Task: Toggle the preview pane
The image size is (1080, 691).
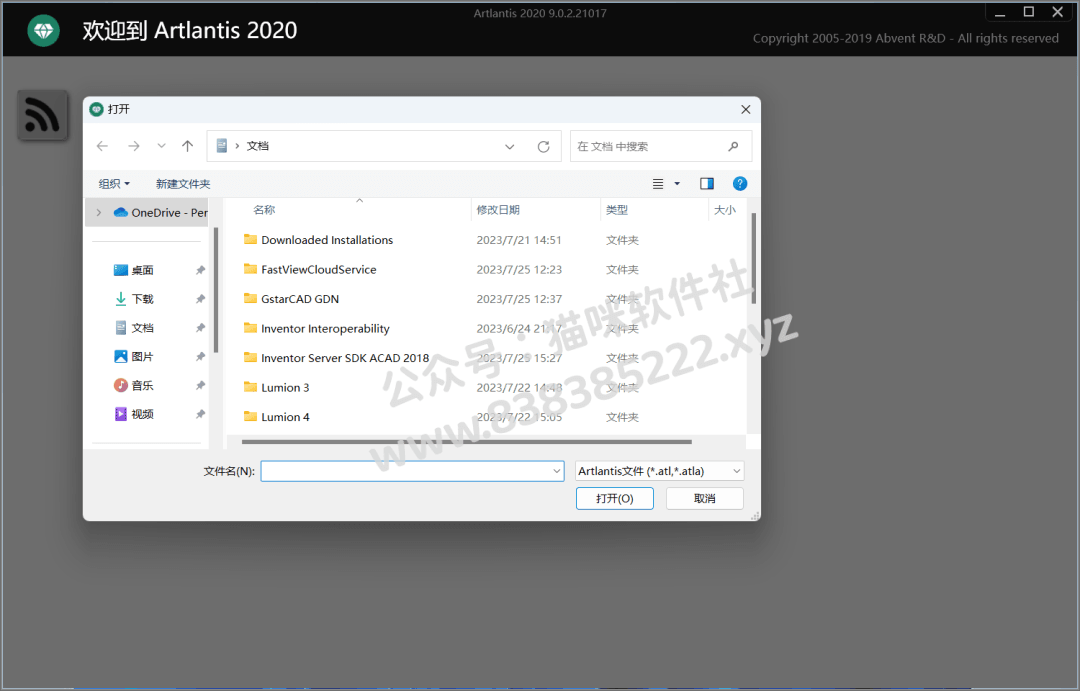Action: (x=707, y=183)
